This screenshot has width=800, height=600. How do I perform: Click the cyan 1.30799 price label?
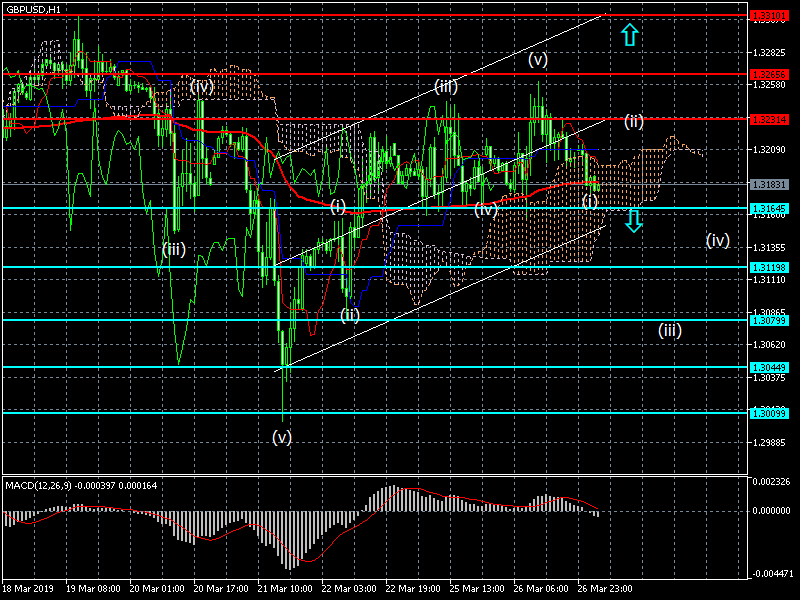(x=769, y=320)
